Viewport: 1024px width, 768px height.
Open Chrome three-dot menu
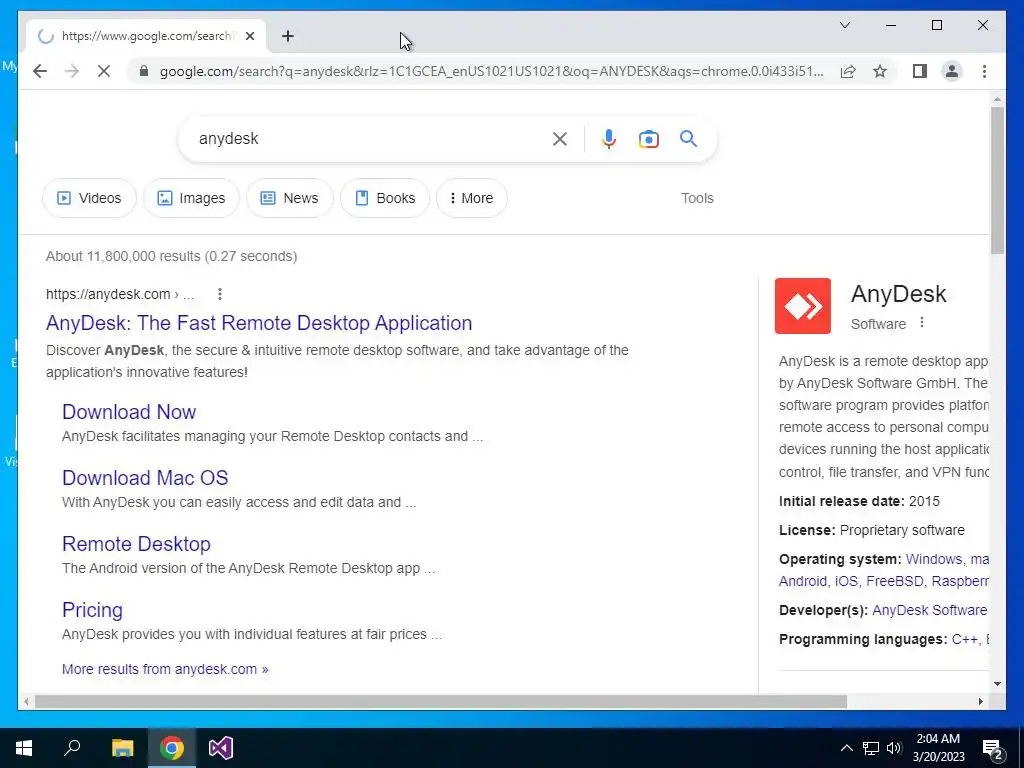point(984,71)
